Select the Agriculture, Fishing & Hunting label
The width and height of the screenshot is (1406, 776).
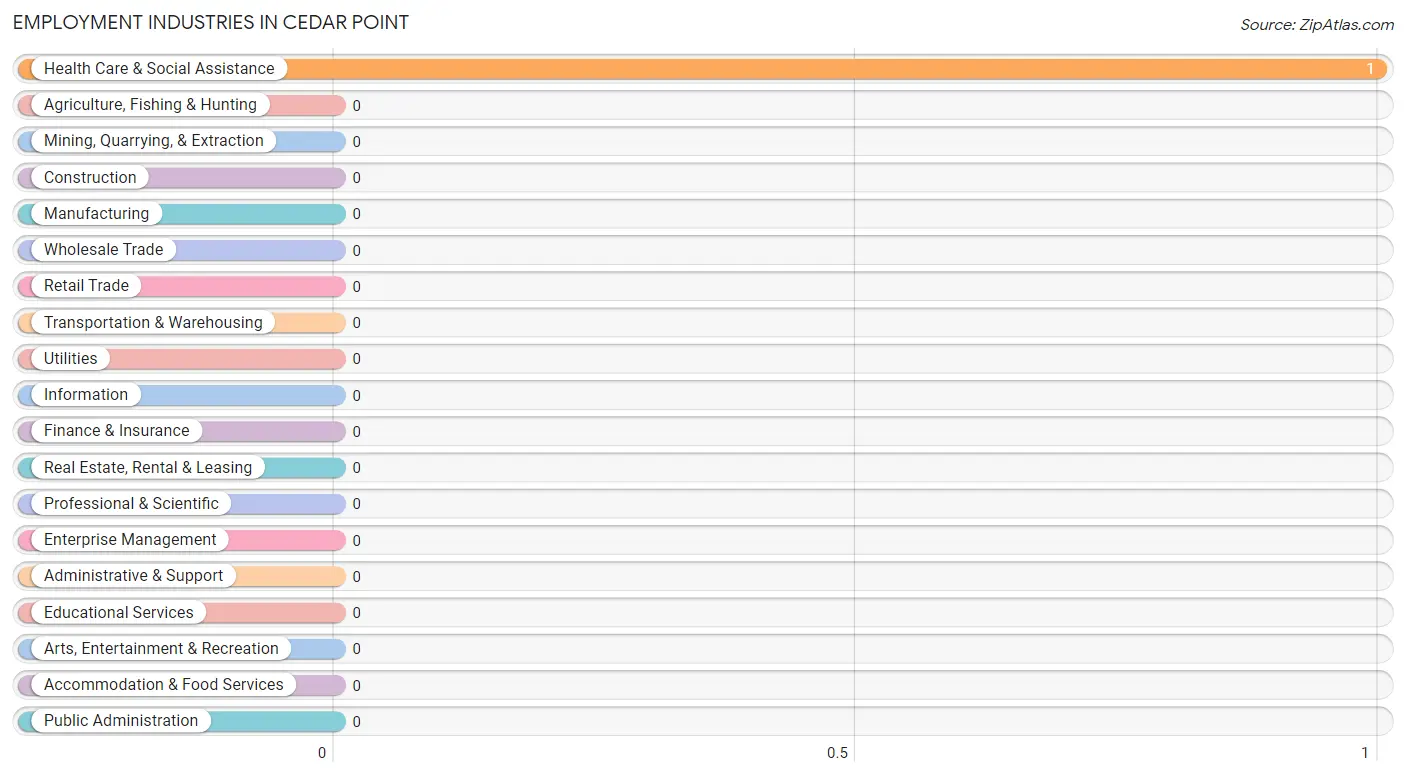pyautogui.click(x=150, y=105)
